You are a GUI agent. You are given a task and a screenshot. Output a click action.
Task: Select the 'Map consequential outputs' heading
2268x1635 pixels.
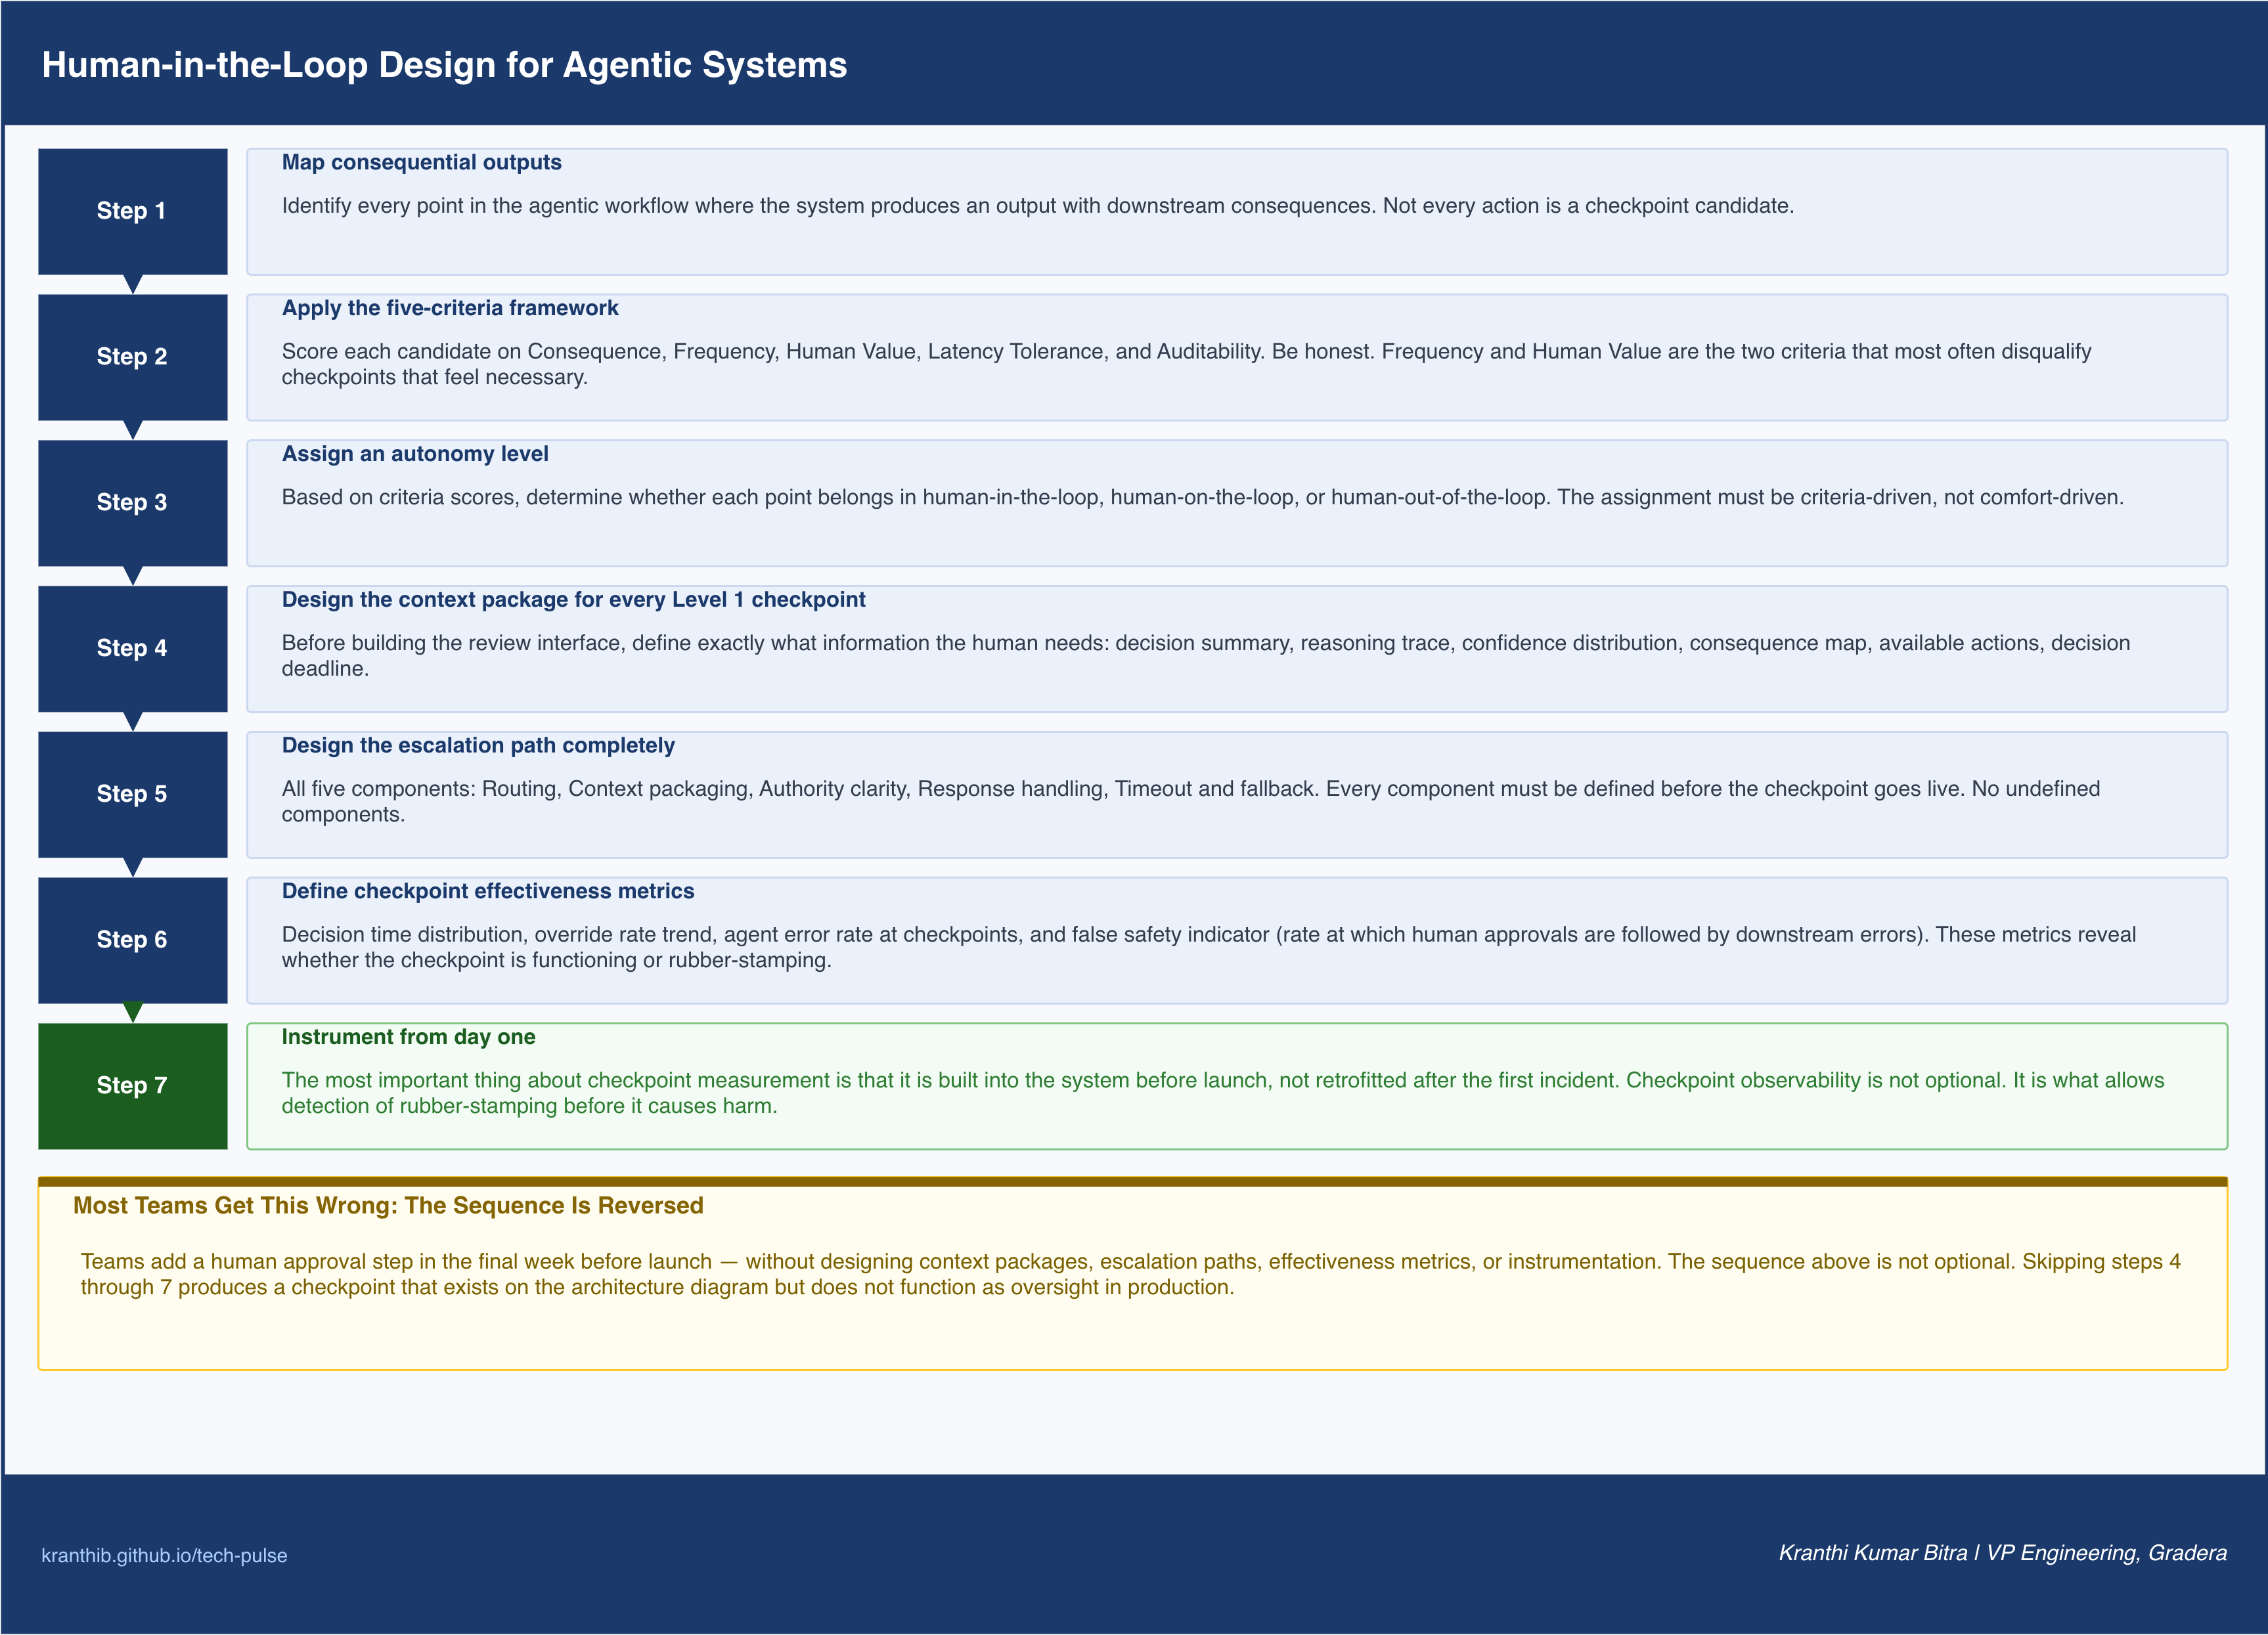coord(421,162)
